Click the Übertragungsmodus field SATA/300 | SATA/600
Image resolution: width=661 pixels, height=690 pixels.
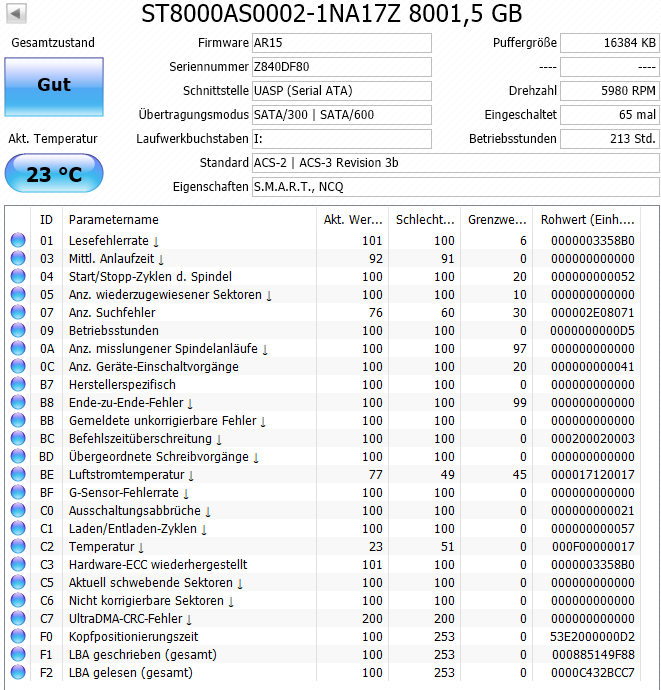[342, 115]
